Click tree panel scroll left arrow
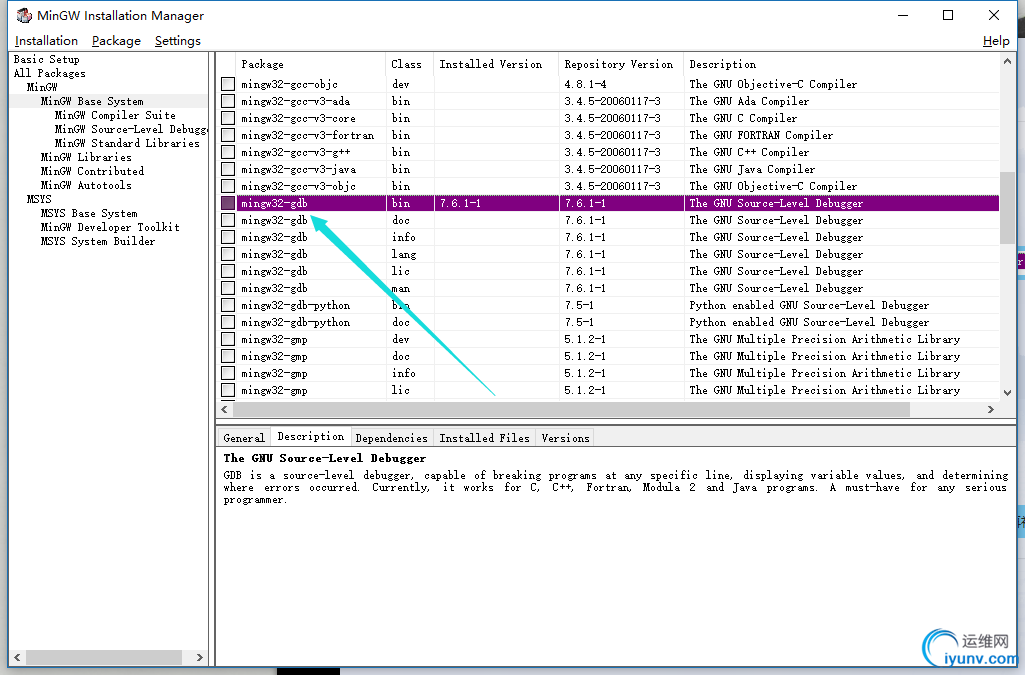1025x675 pixels. (x=18, y=657)
